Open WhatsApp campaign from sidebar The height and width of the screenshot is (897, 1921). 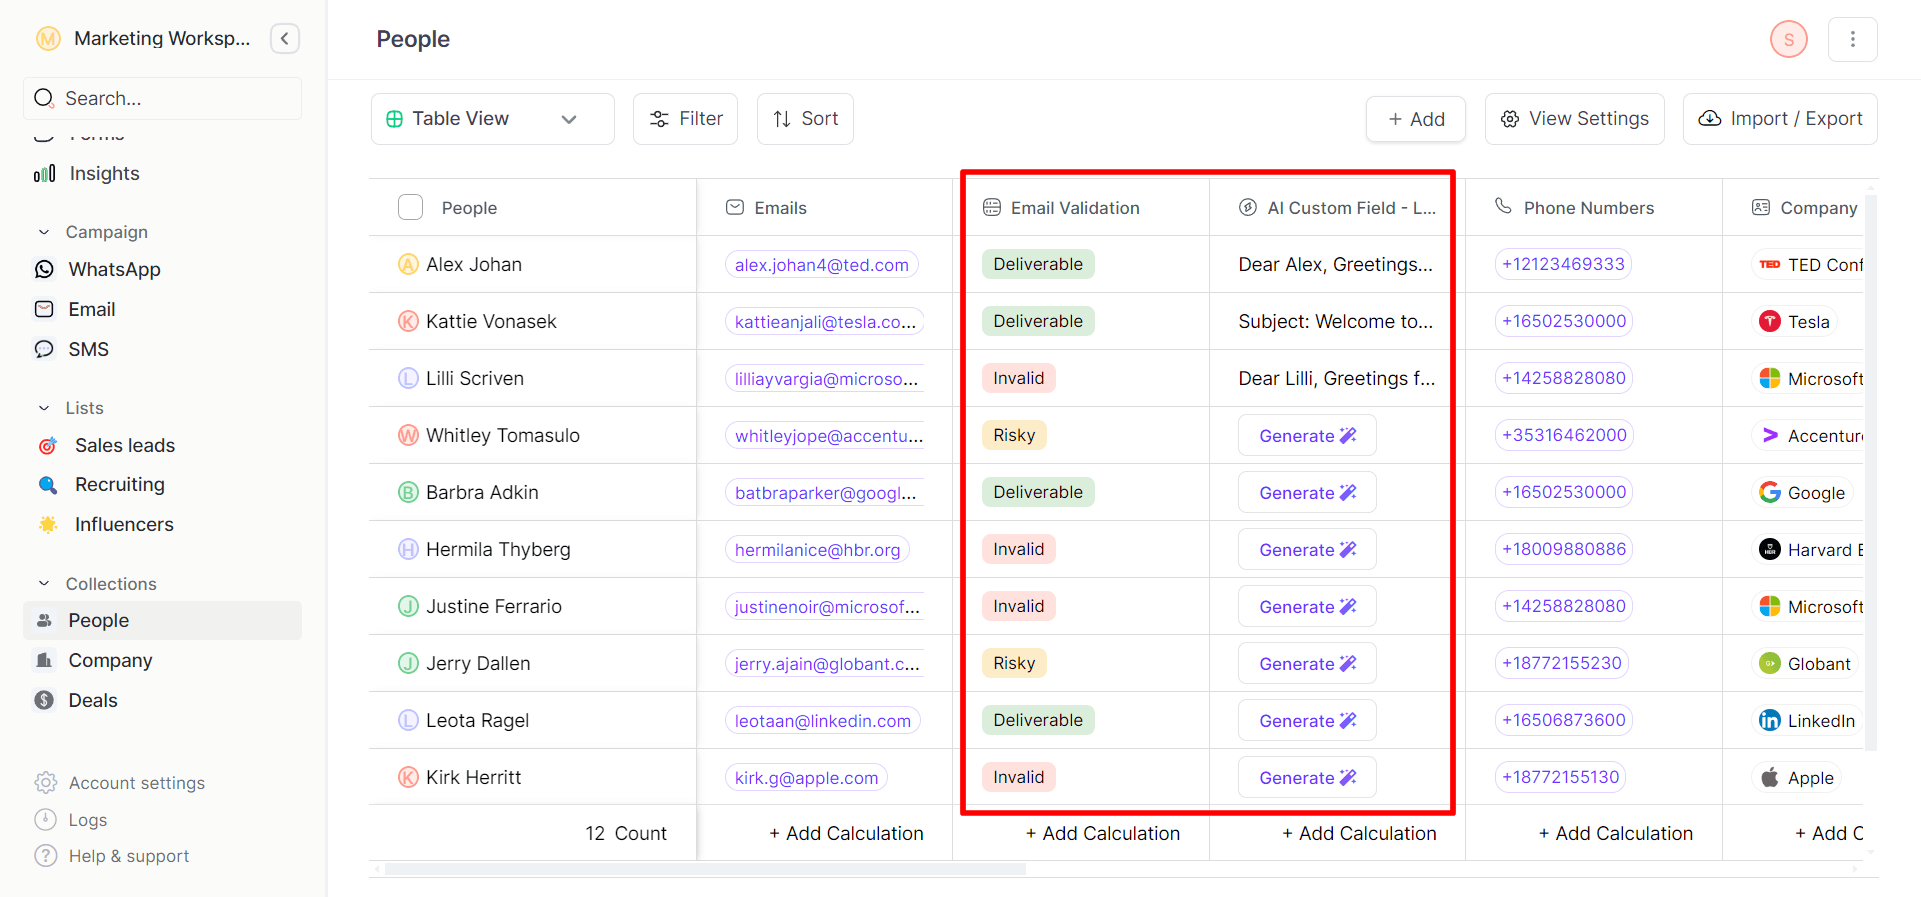click(114, 269)
